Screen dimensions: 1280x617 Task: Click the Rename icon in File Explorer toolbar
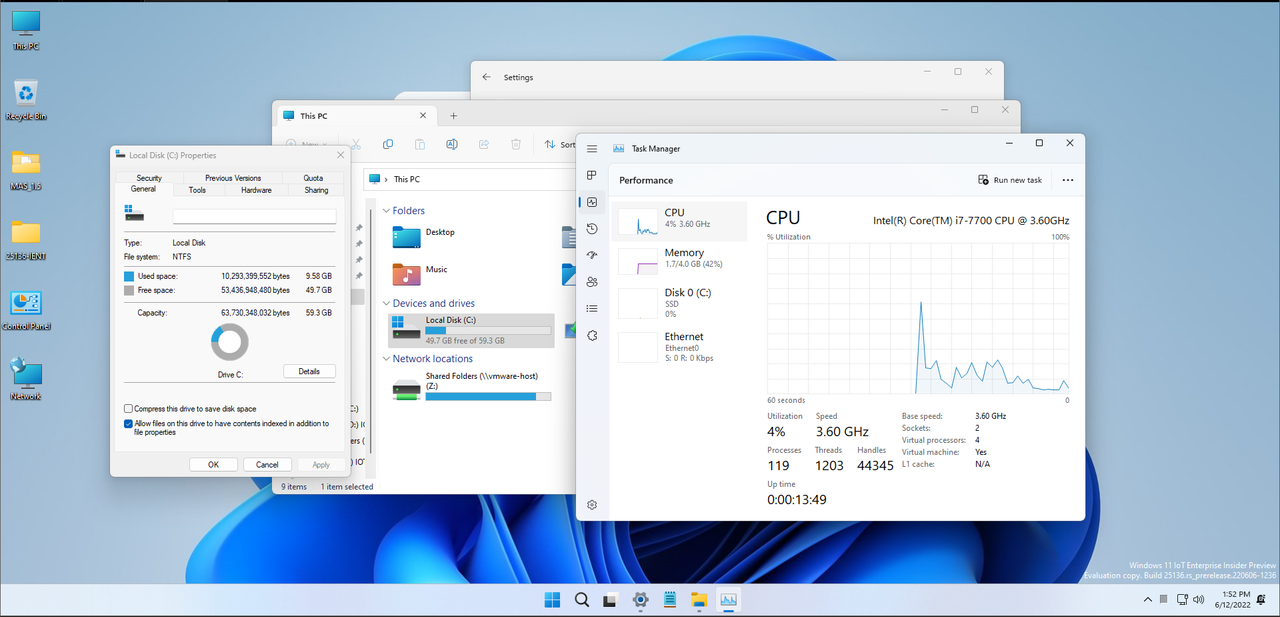[452, 144]
